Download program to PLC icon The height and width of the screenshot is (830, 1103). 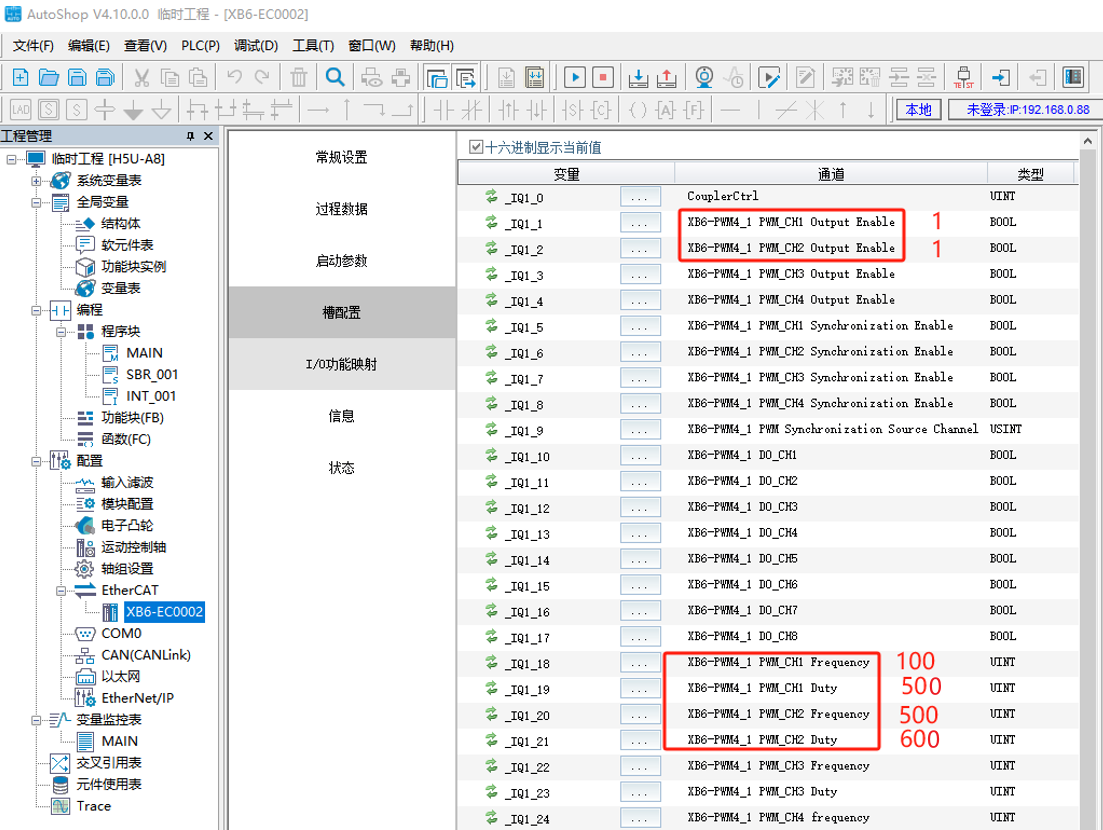point(638,77)
